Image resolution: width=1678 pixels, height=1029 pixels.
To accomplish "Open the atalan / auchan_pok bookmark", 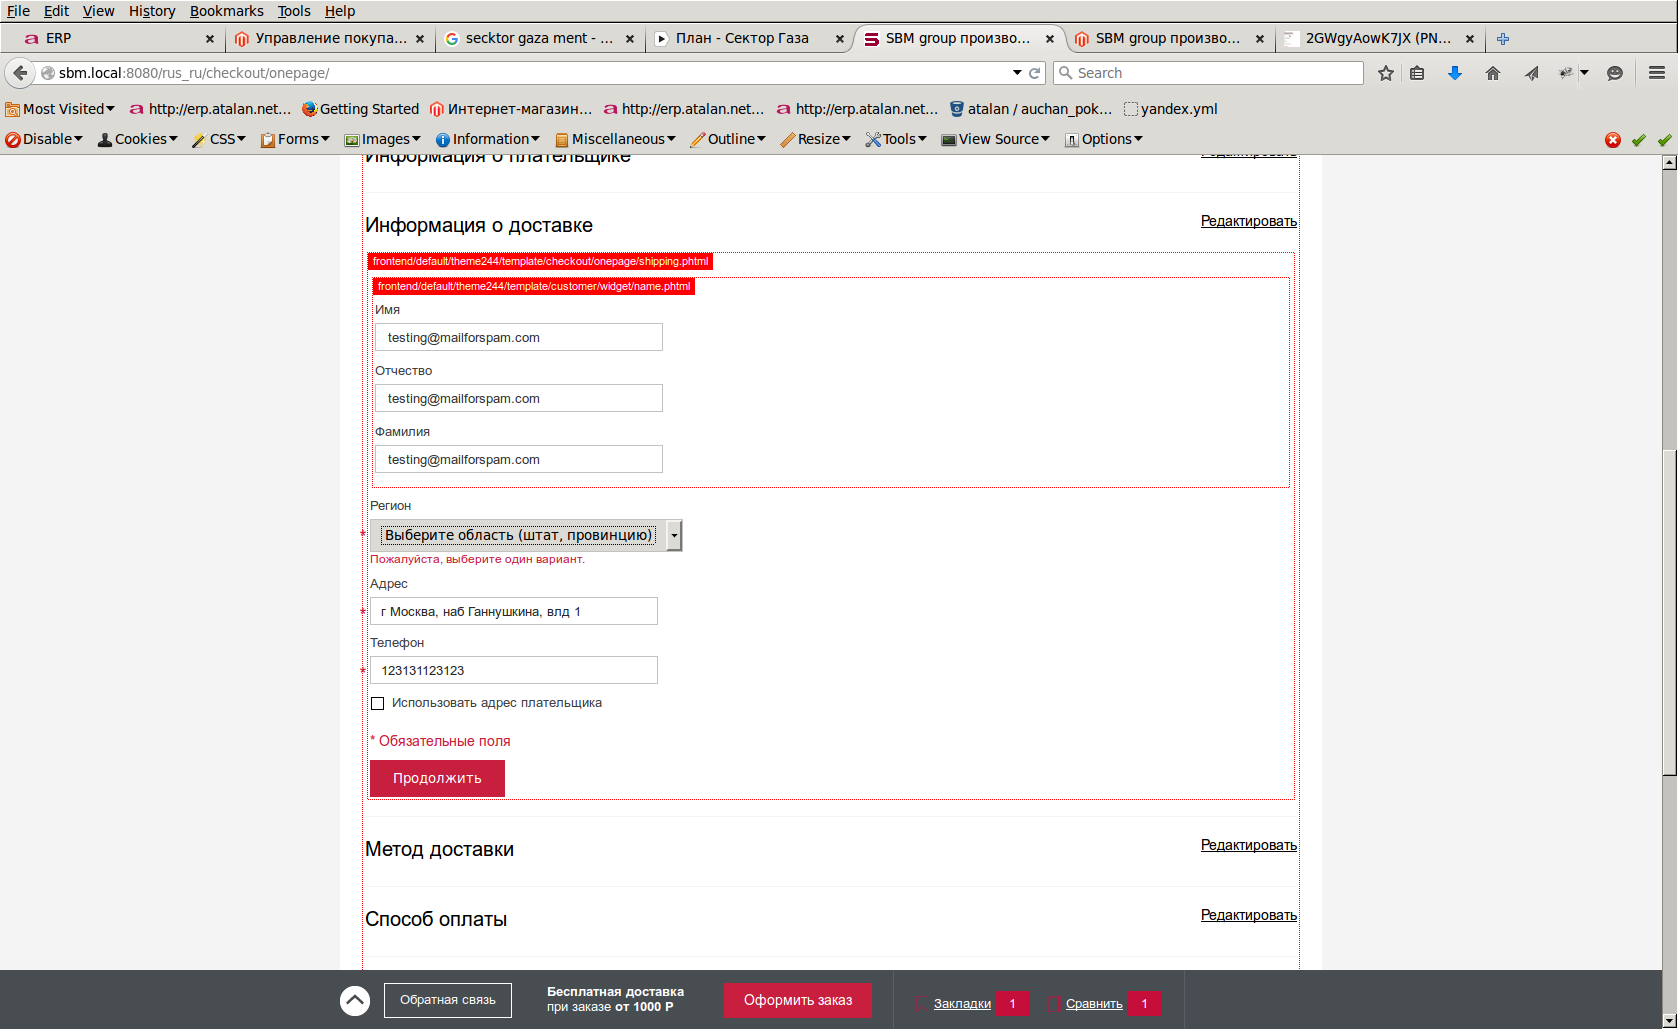I will pyautogui.click(x=1031, y=109).
